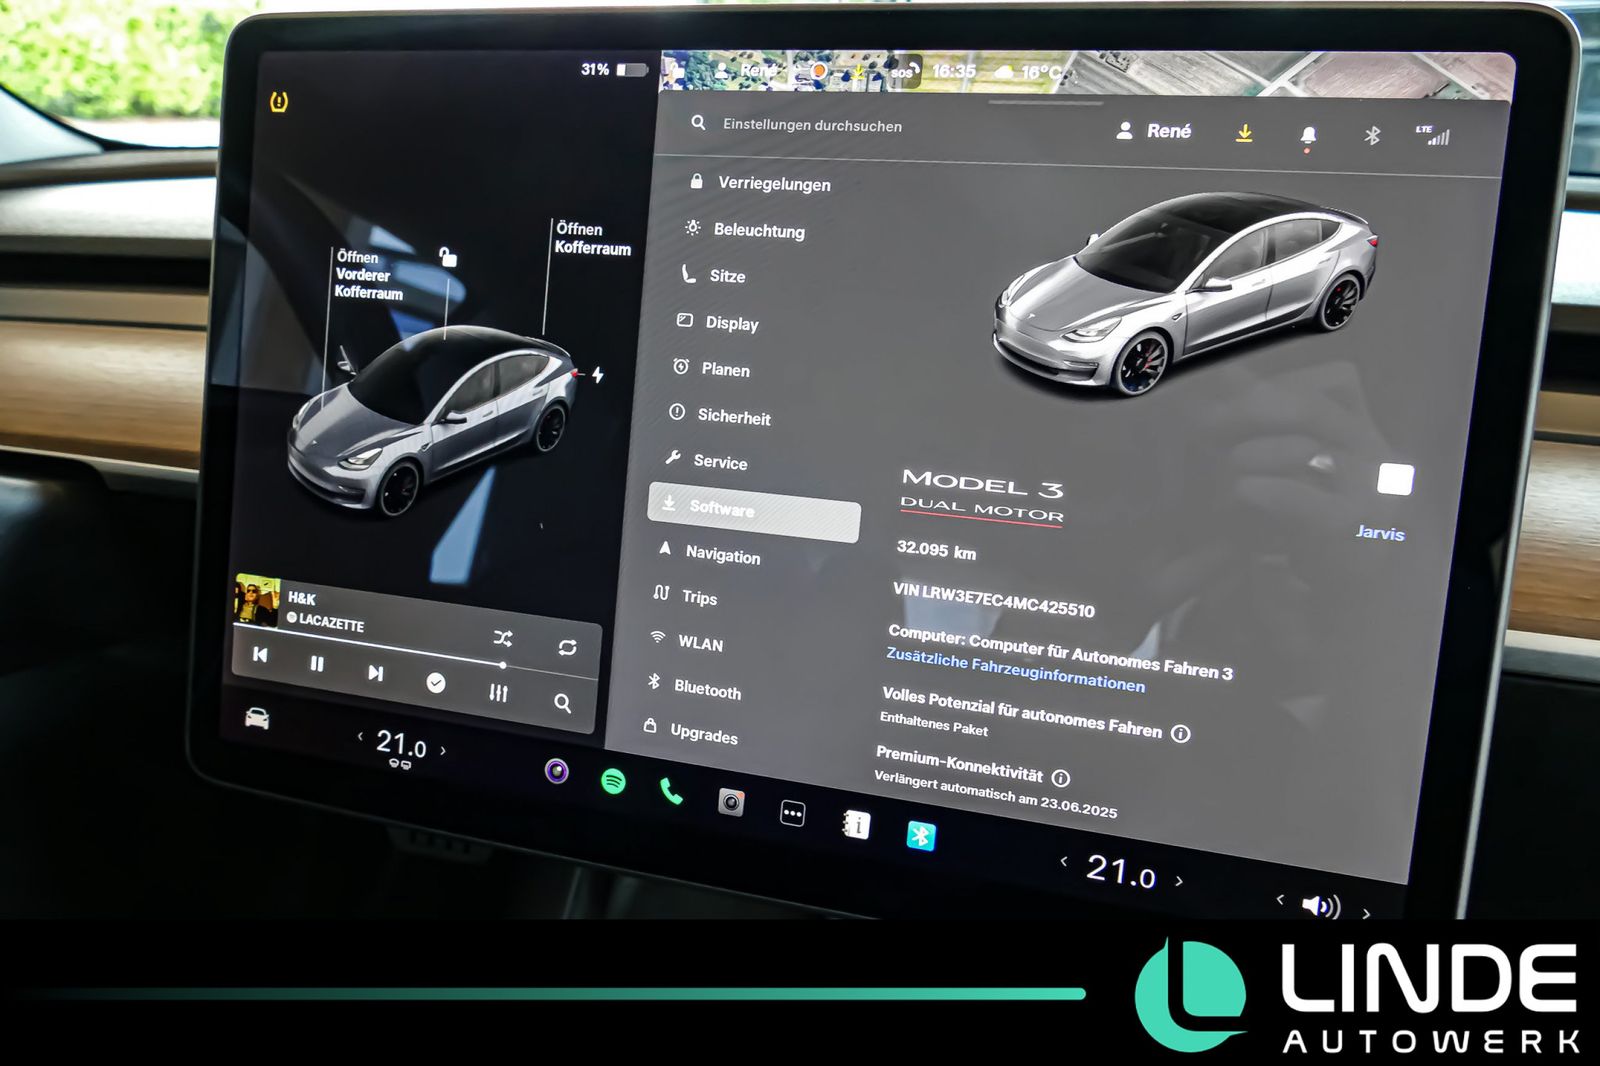Open media search magnifier icon

click(x=562, y=703)
